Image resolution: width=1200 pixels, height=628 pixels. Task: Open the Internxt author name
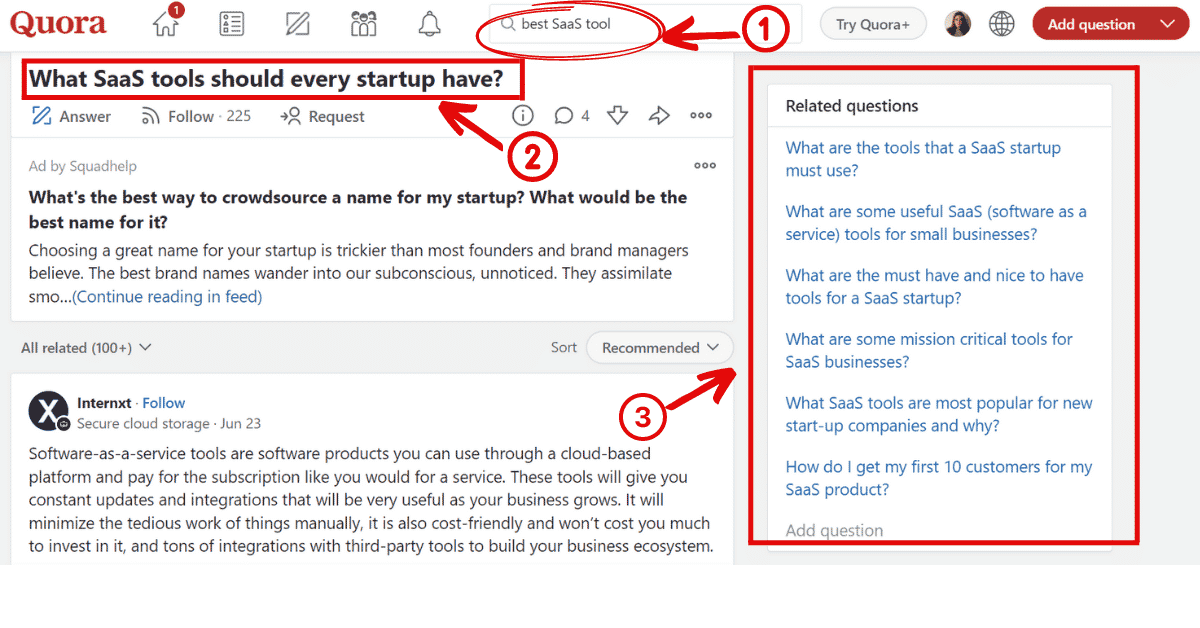pos(104,402)
